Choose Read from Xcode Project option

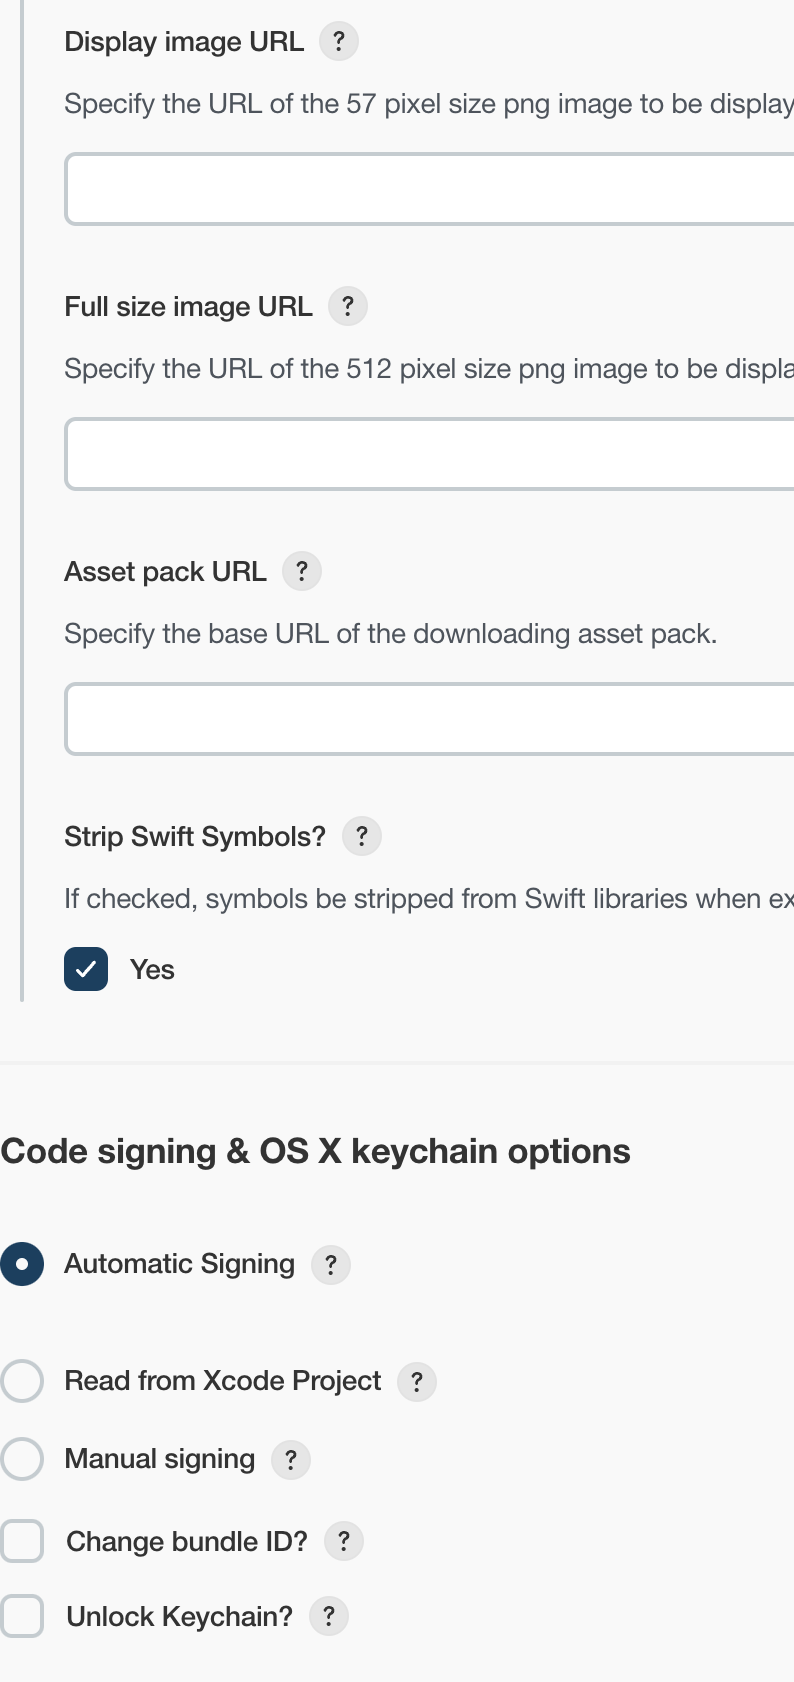click(x=22, y=1381)
